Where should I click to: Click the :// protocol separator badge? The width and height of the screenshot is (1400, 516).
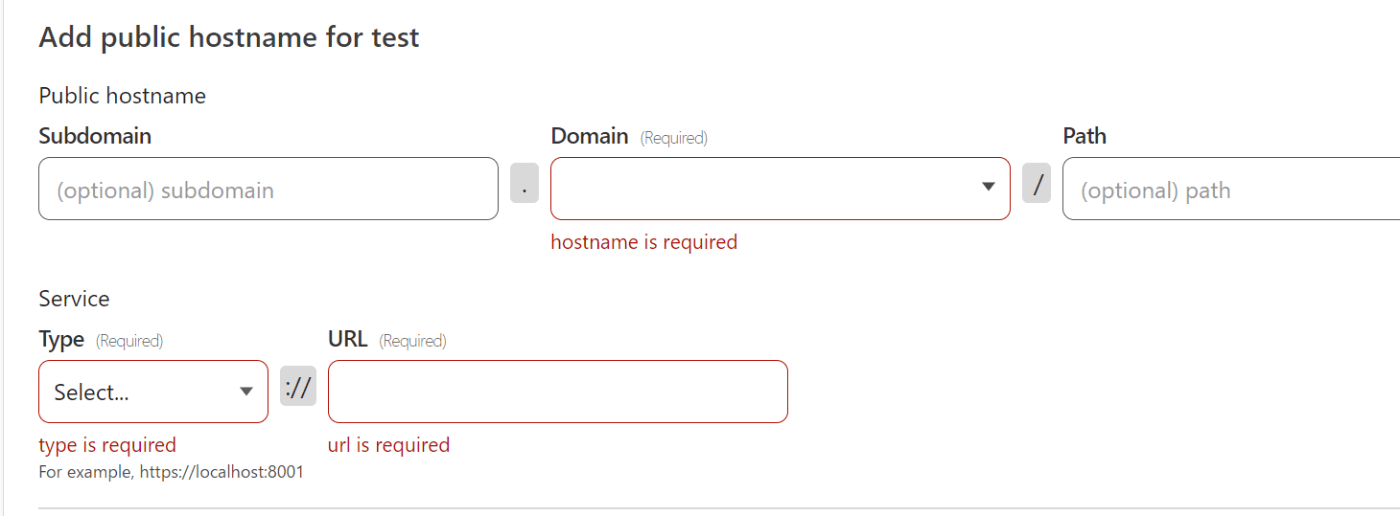tap(298, 387)
